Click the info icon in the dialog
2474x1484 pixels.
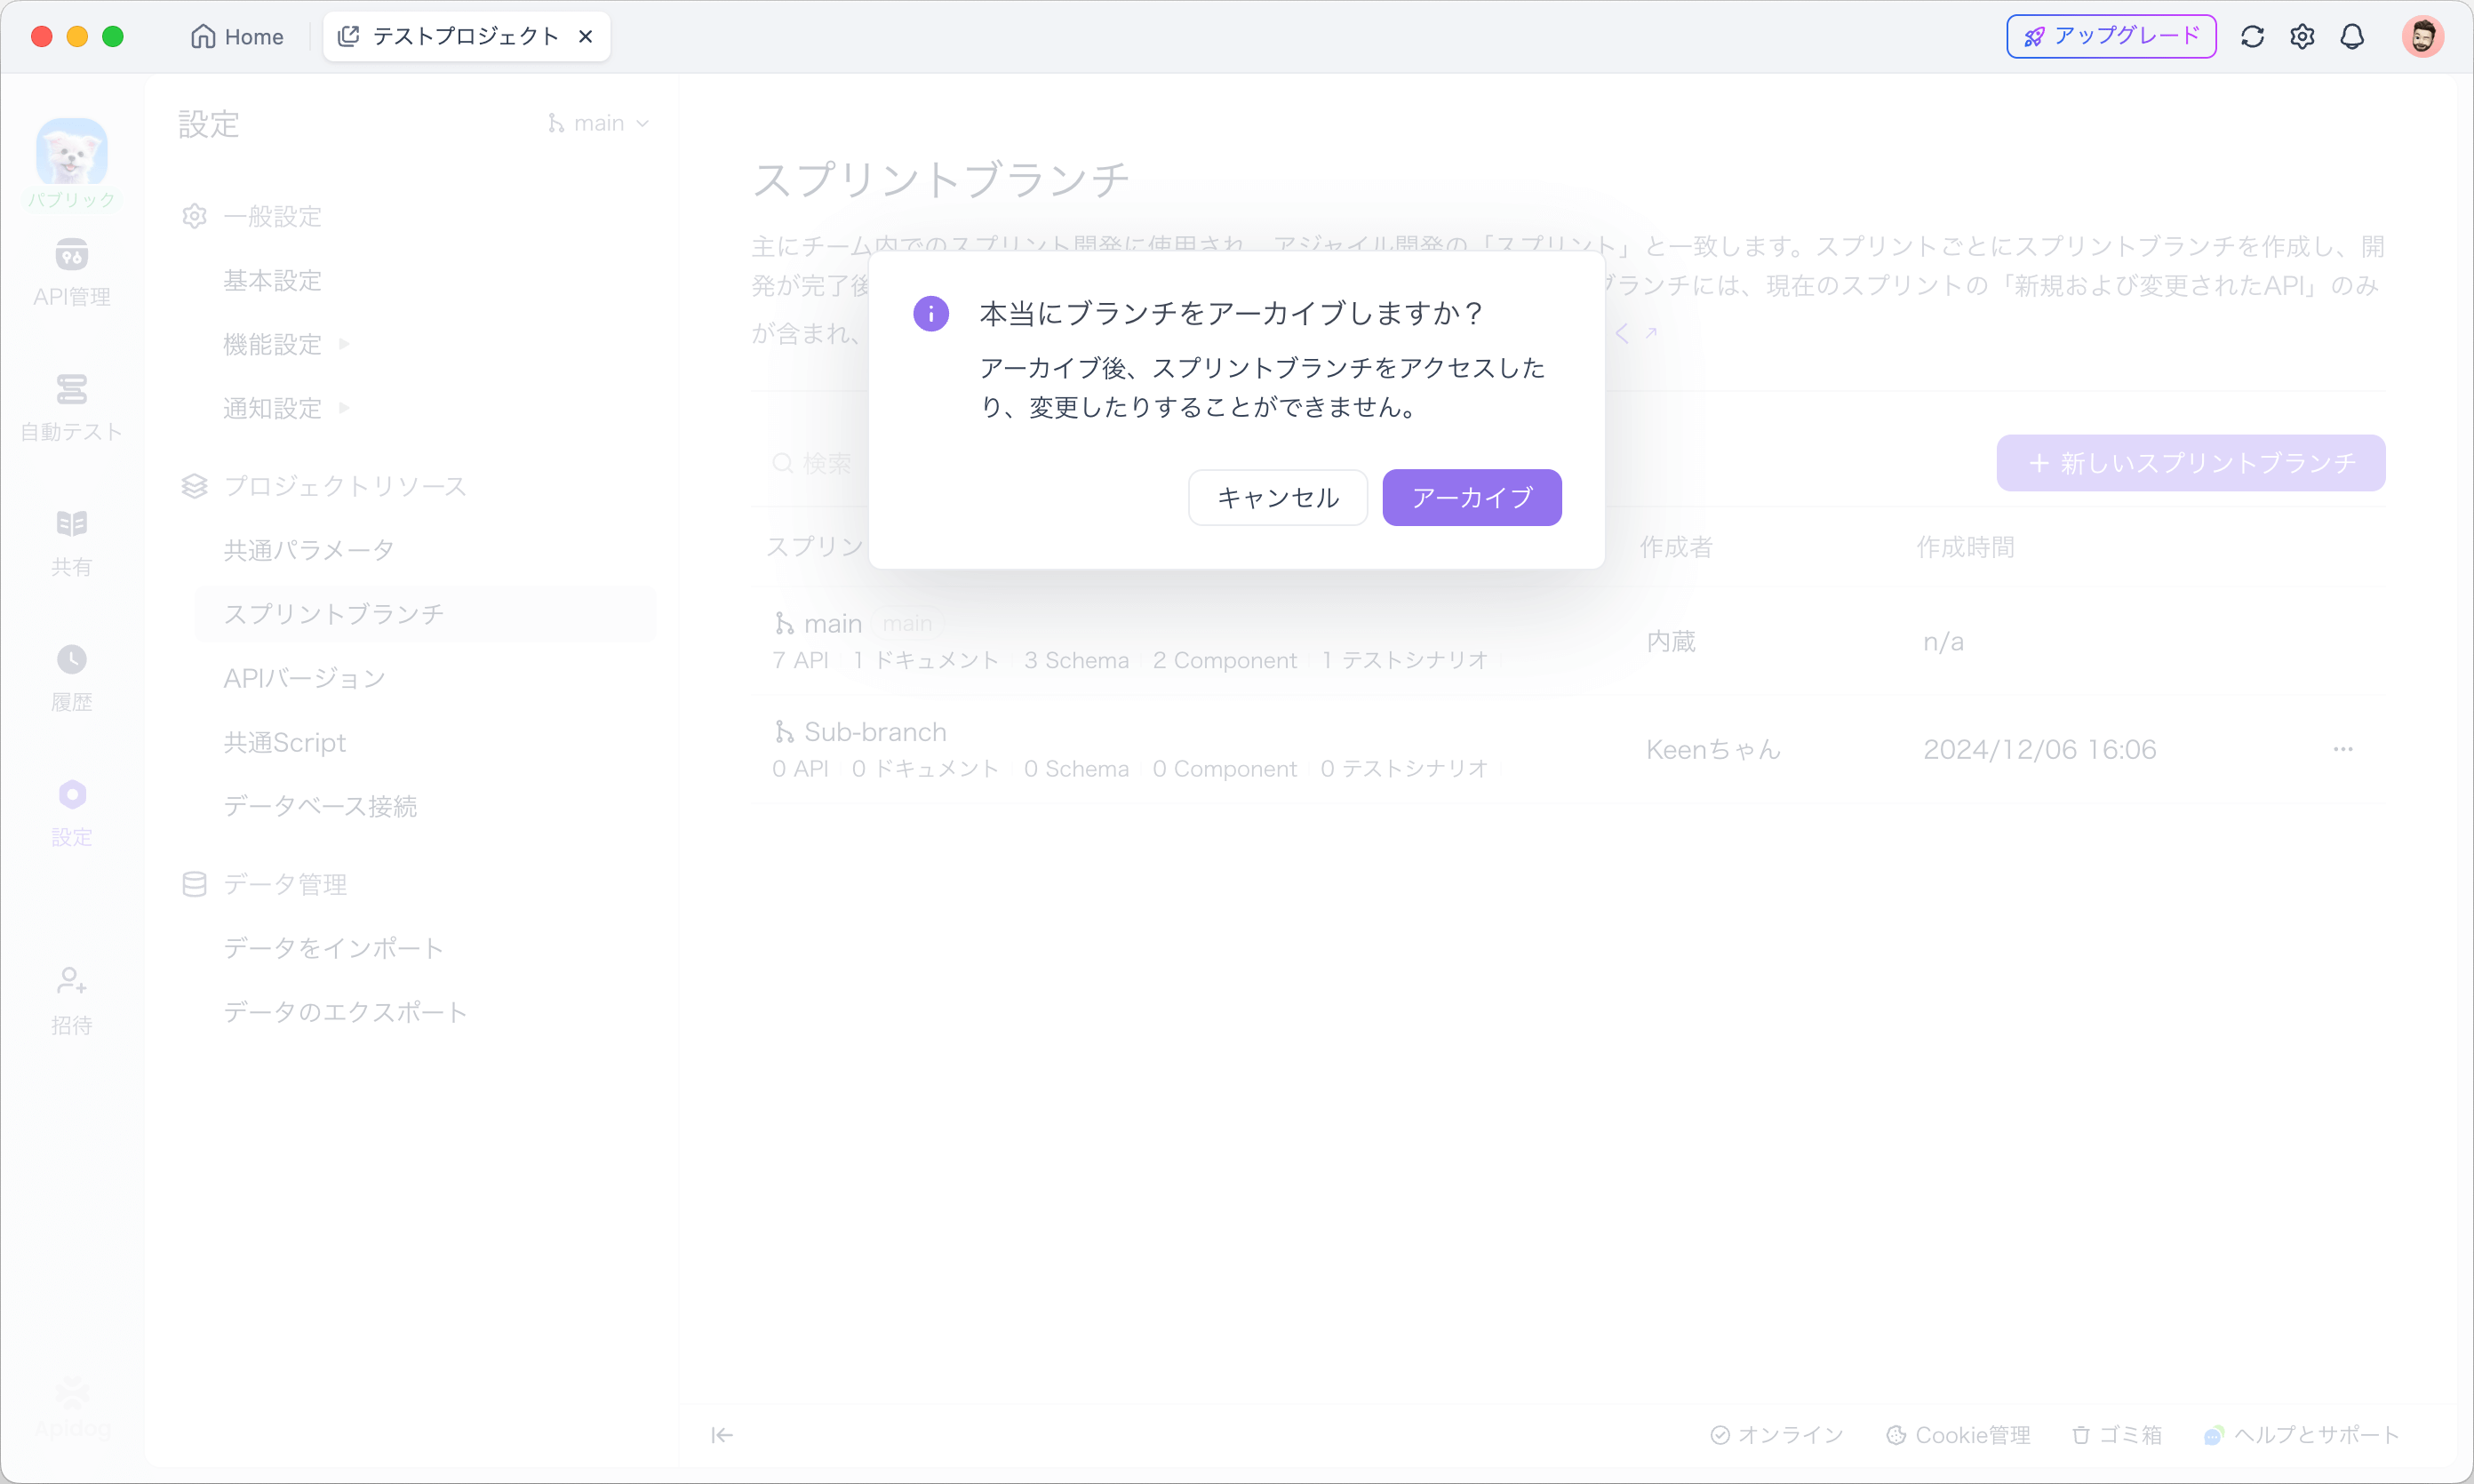tap(930, 314)
